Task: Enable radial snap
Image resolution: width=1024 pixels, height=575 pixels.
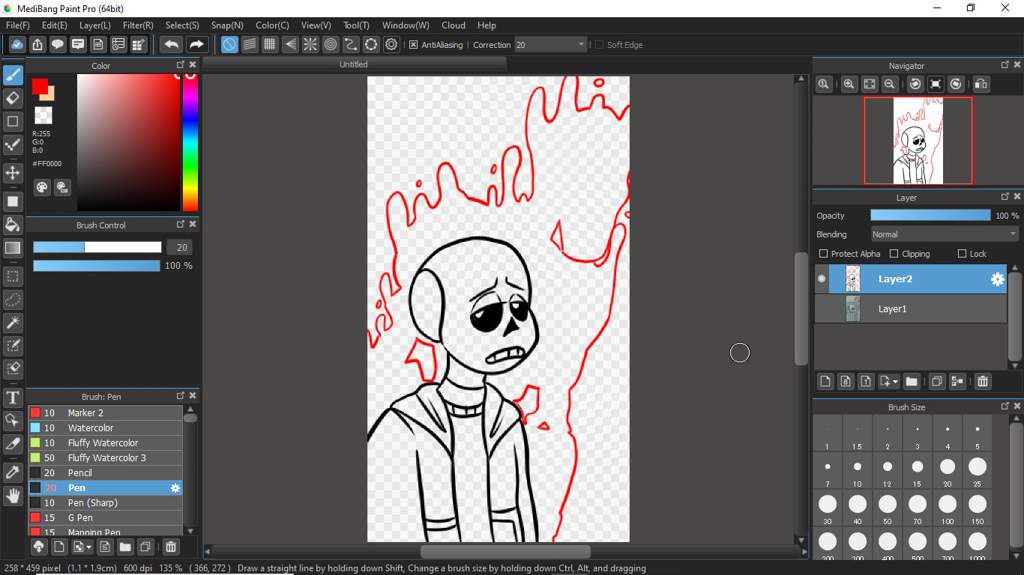Action: [x=310, y=44]
